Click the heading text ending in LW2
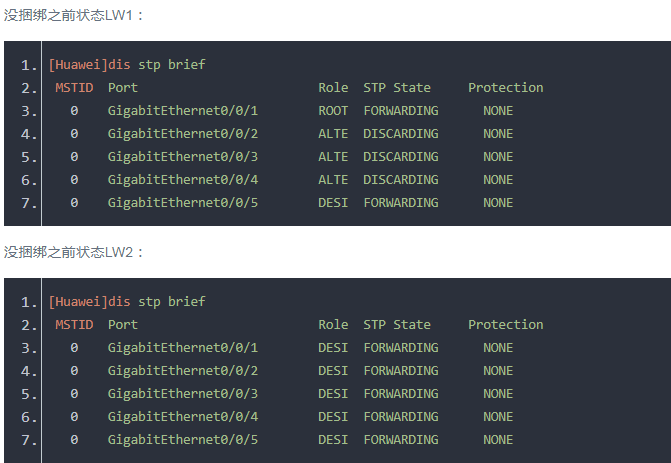671x463 pixels. coord(74,252)
